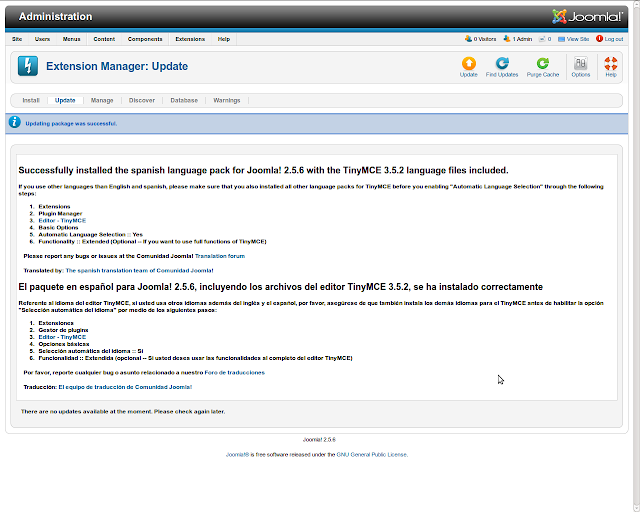
Task: Click the 'Gestor de plugins' list item
Action: [x=63, y=330]
